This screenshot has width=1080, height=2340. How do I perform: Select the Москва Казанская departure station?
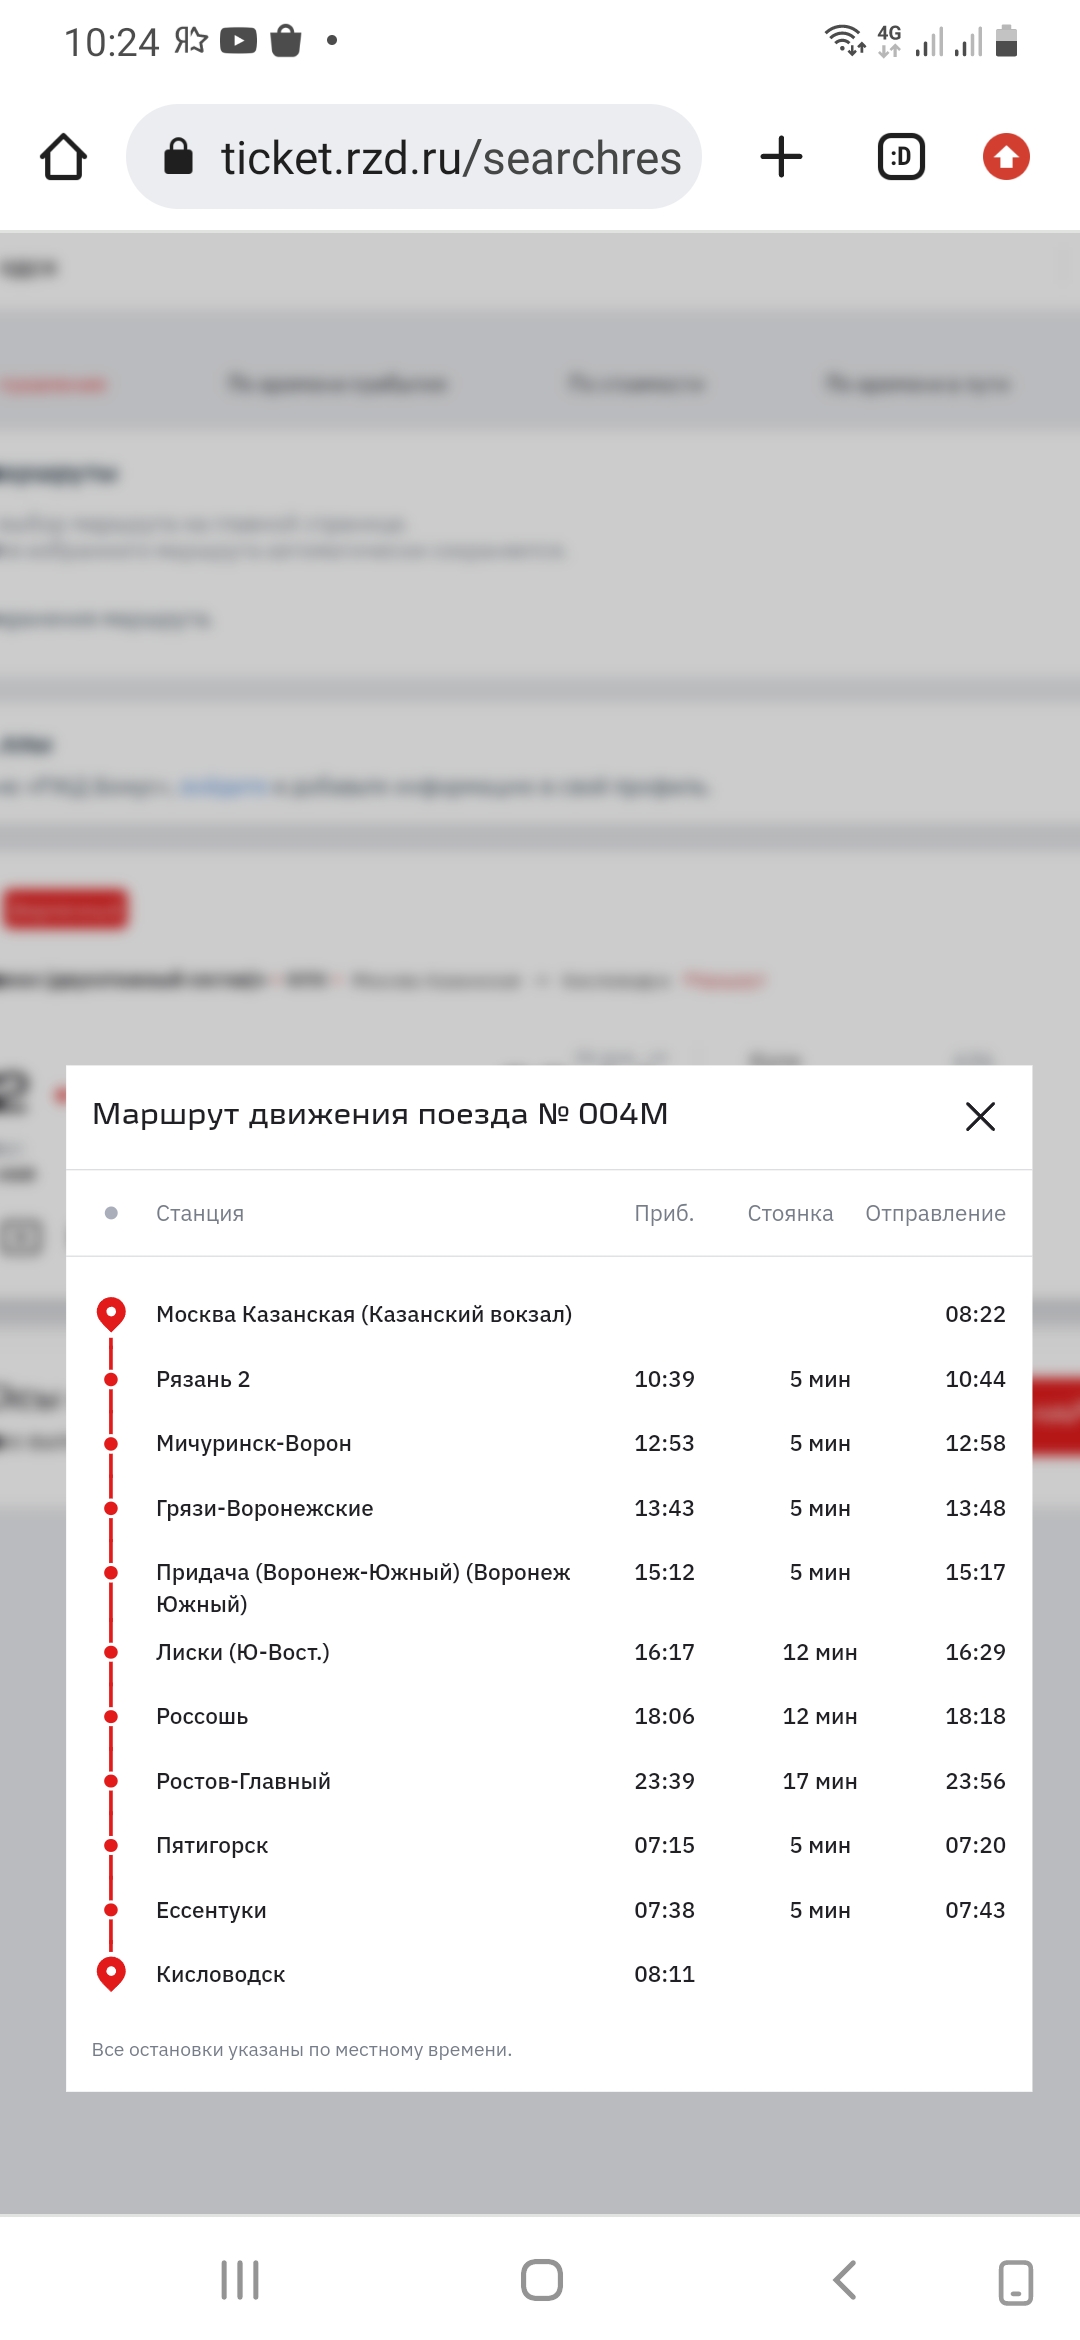tap(364, 1314)
